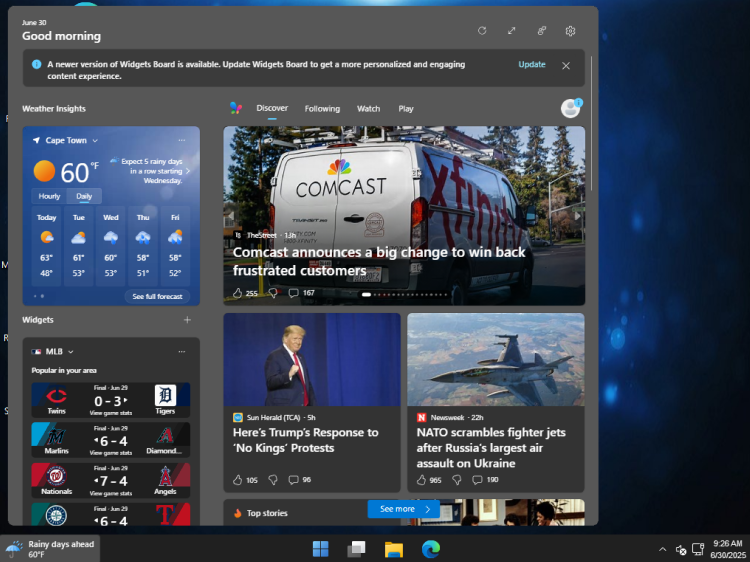Like the Trump Response article
750x562 pixels.
[x=238, y=480]
